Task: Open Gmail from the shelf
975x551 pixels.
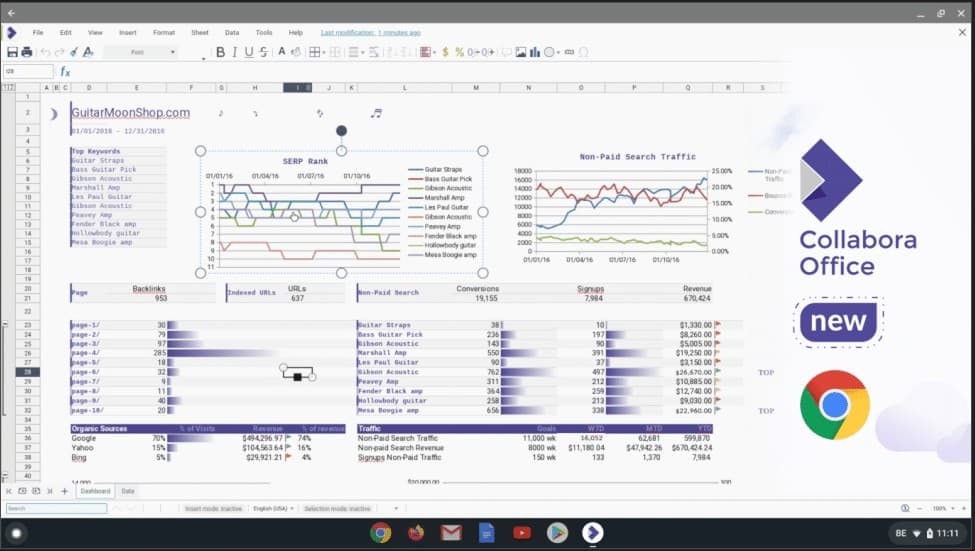Action: click(451, 533)
